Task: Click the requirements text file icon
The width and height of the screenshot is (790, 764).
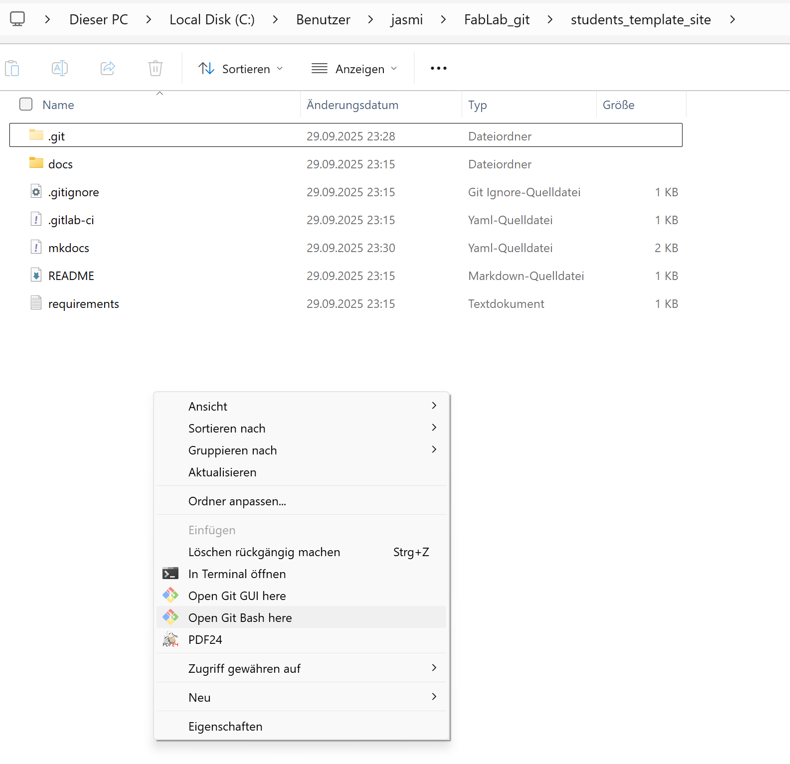Action: coord(36,303)
